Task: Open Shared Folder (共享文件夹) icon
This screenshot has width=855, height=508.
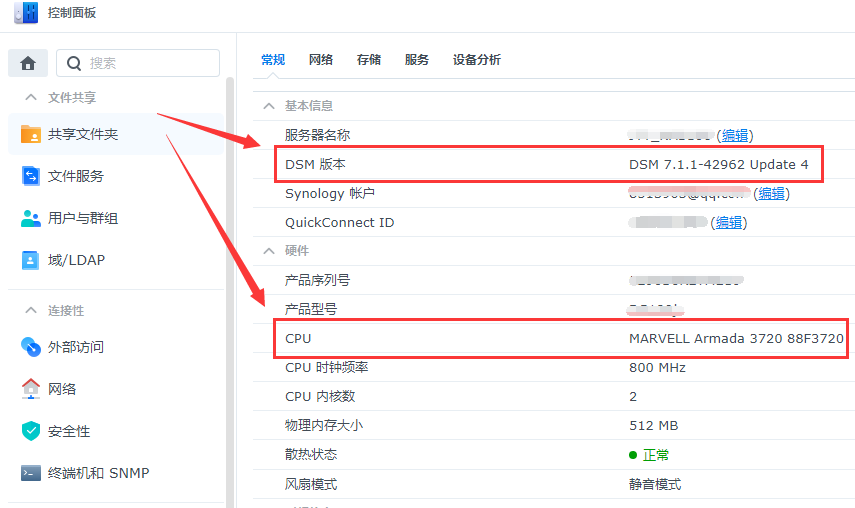Action: tap(31, 134)
